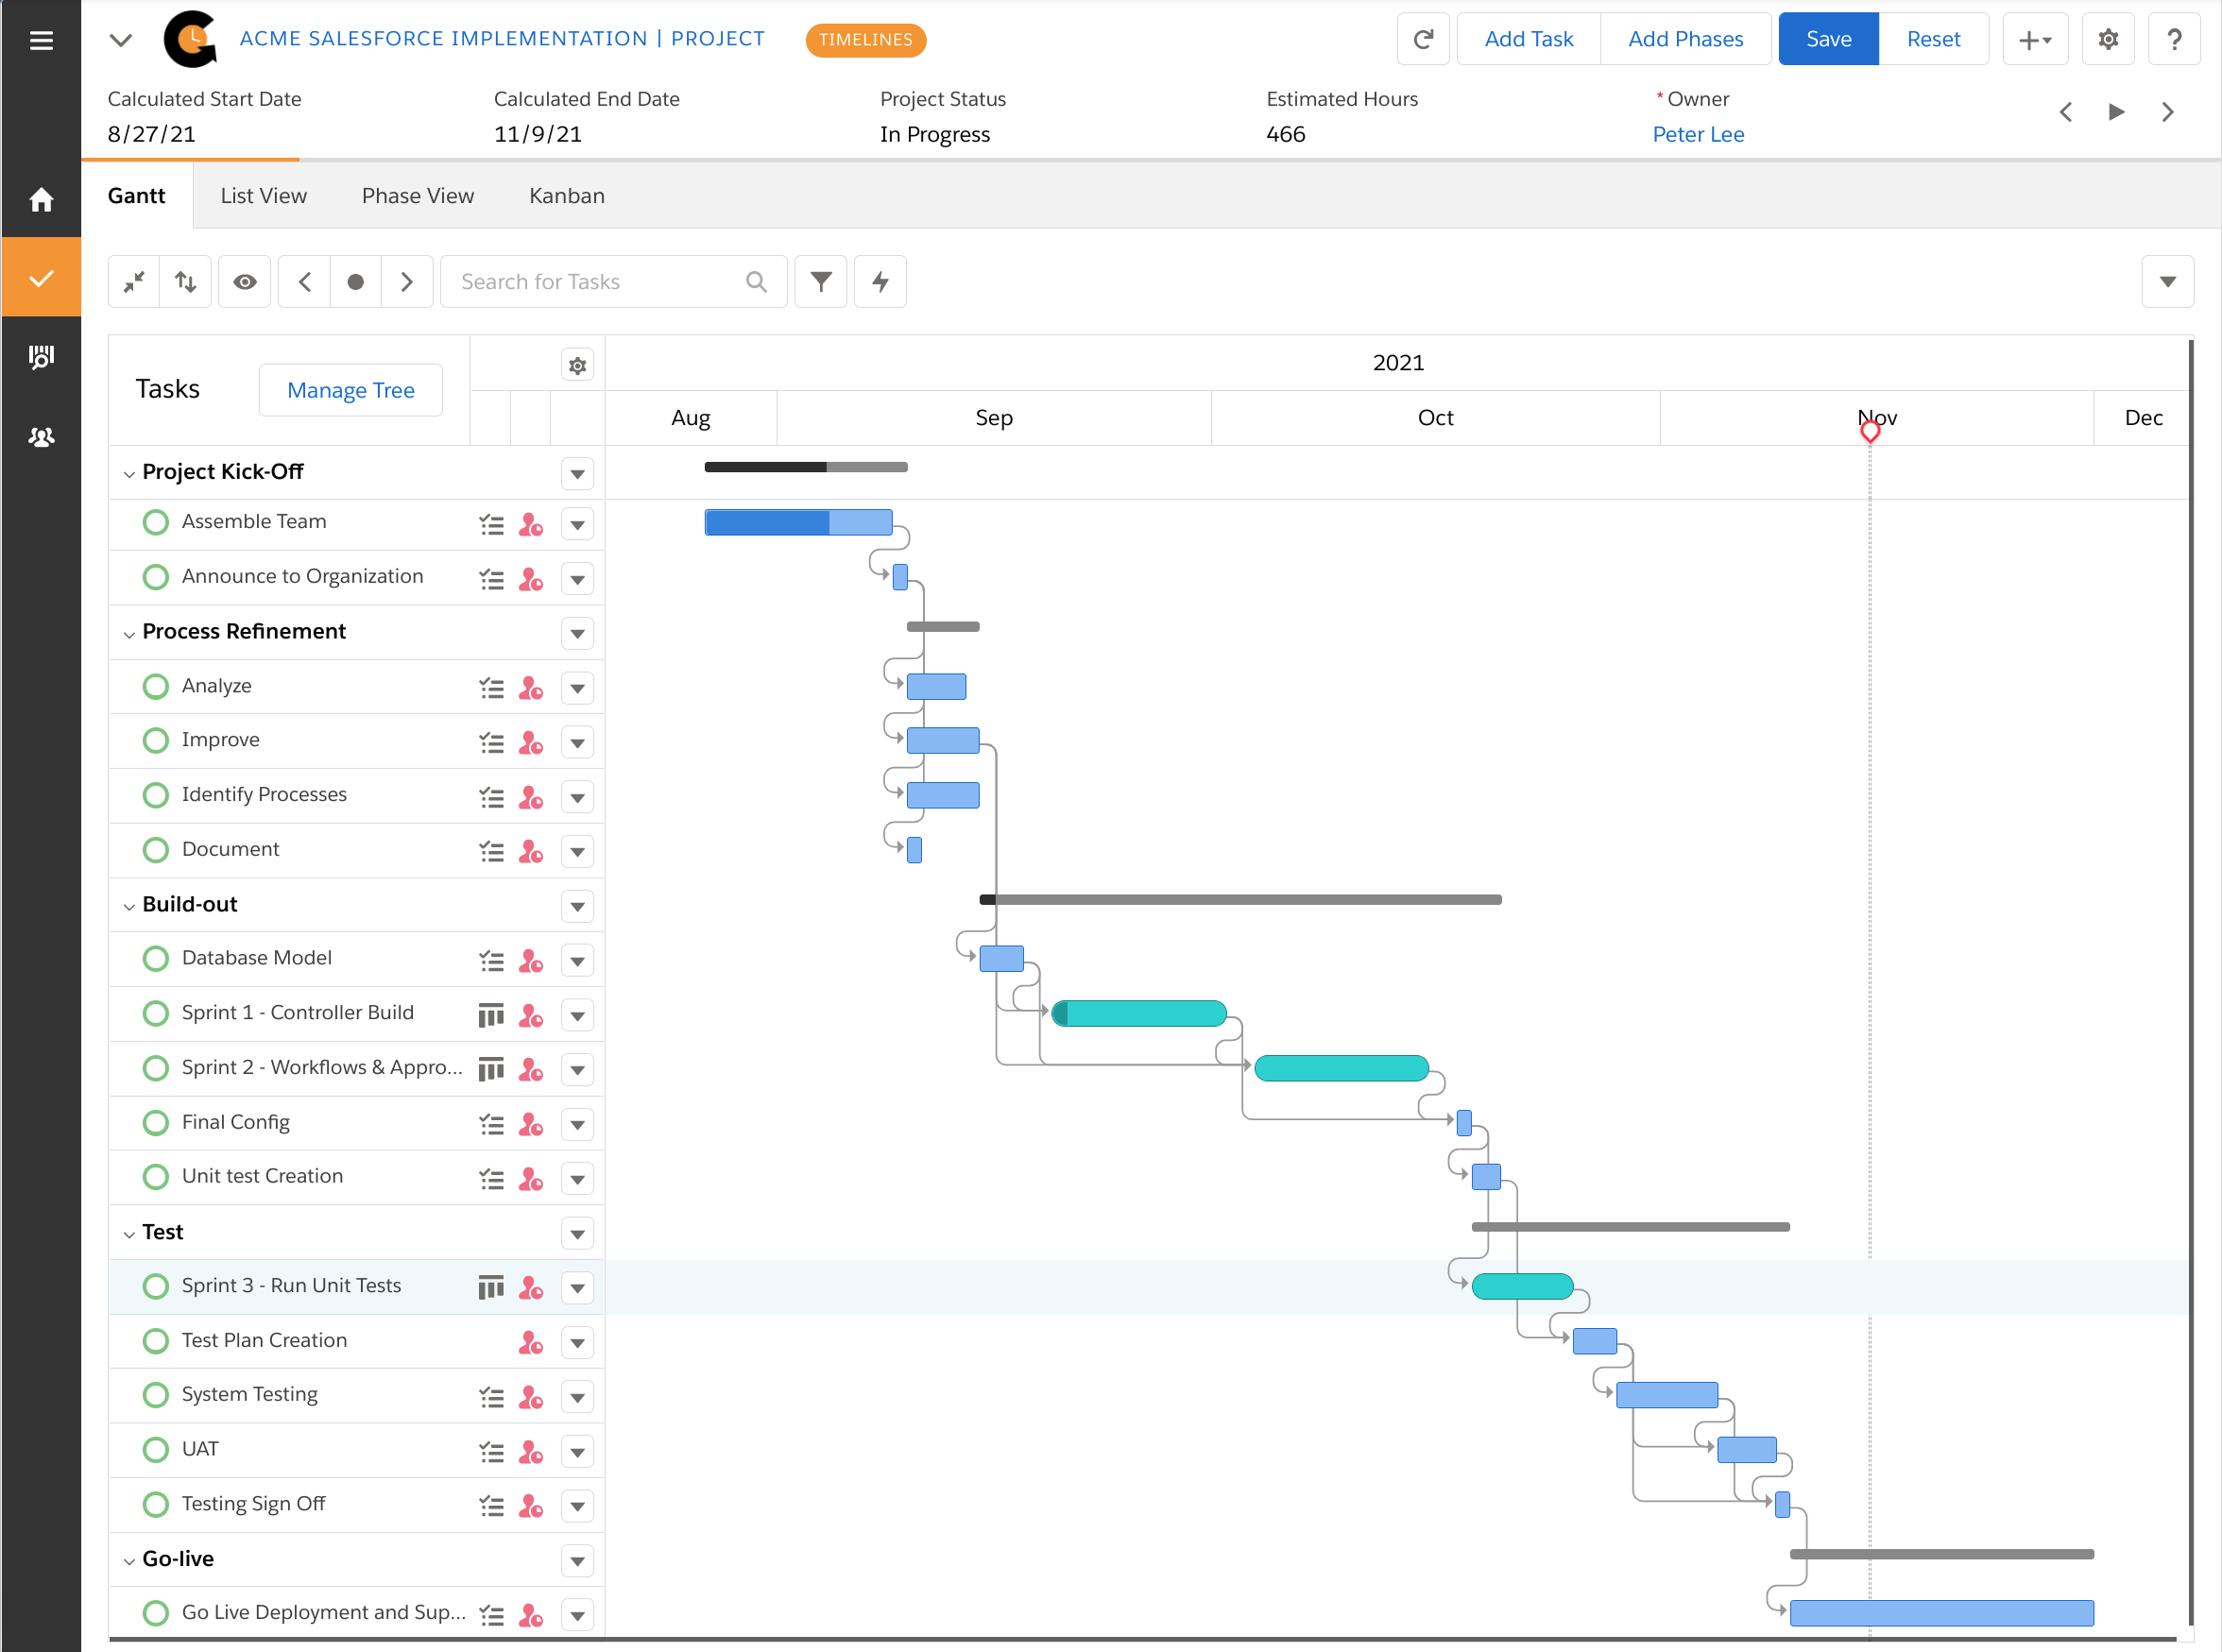Click the Manage Tree button

click(350, 389)
